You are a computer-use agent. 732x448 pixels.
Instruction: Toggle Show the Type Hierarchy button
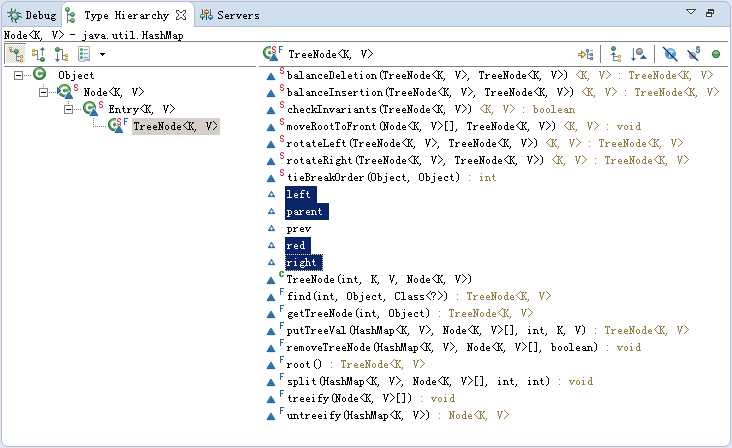coord(16,55)
